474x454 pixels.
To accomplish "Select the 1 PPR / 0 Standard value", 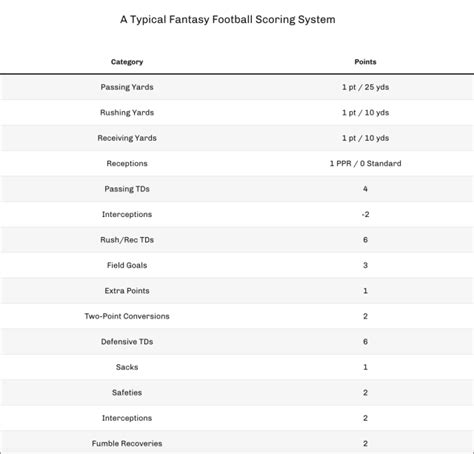I will click(x=365, y=164).
